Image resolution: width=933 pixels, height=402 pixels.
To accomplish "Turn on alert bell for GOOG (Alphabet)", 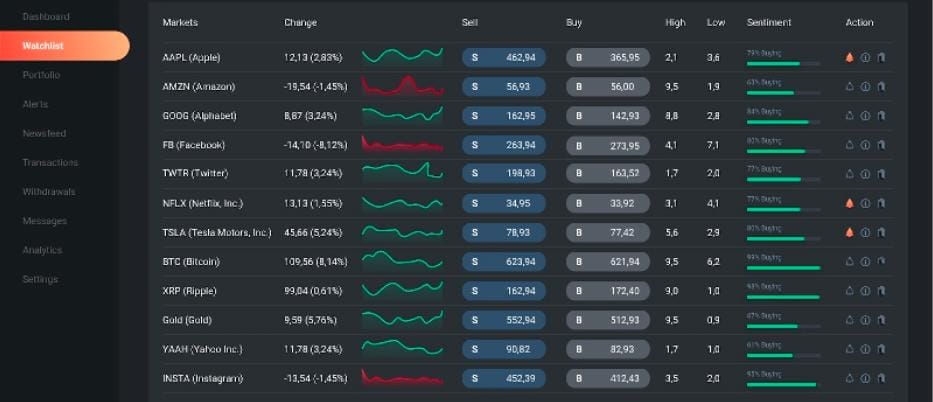I will coord(850,116).
